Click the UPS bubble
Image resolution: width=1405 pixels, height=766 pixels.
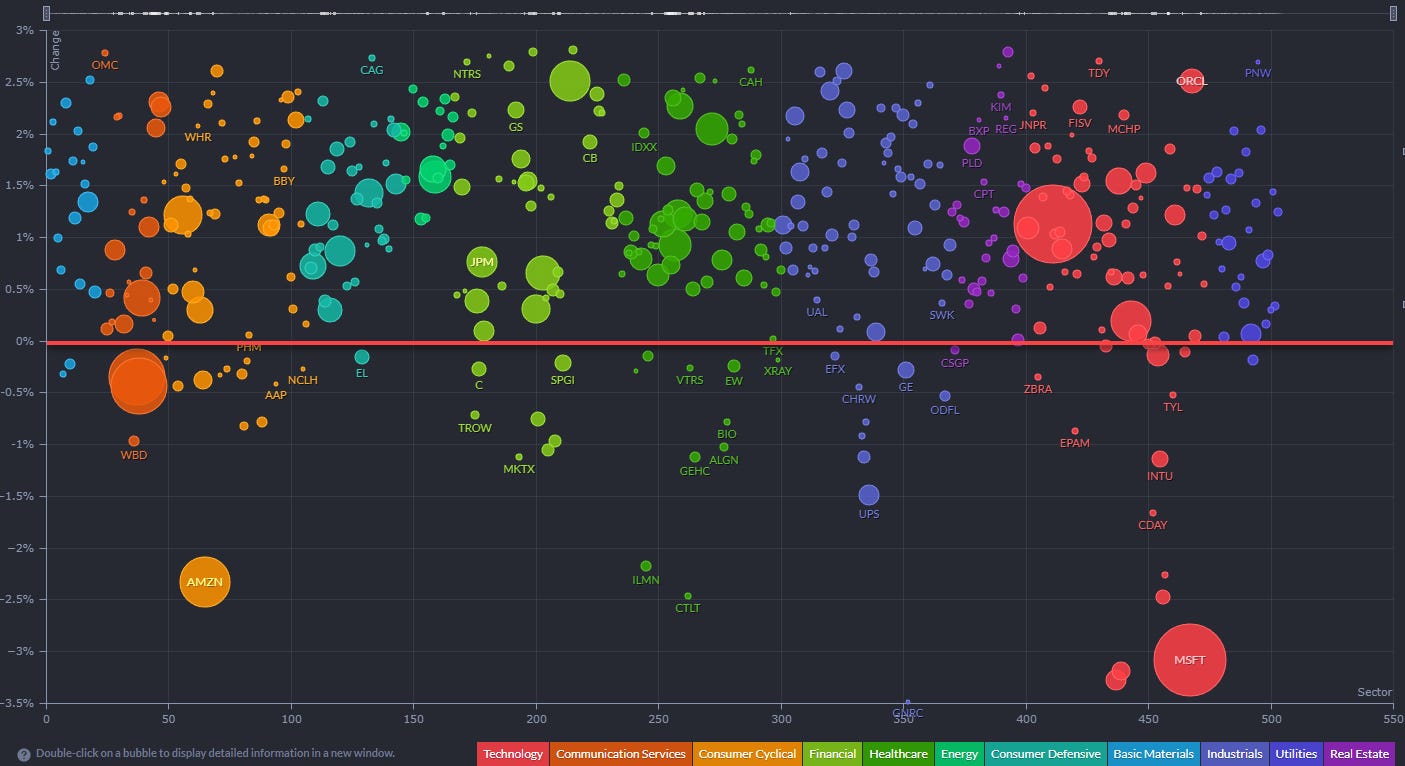point(869,495)
